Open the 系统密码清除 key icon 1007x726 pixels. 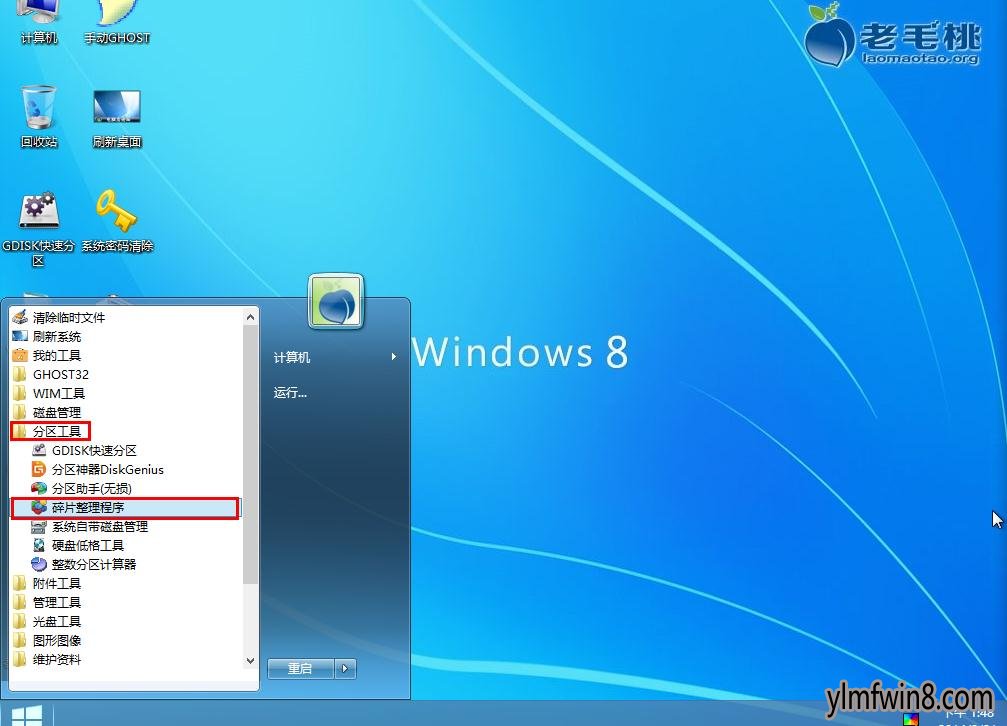pyautogui.click(x=117, y=222)
